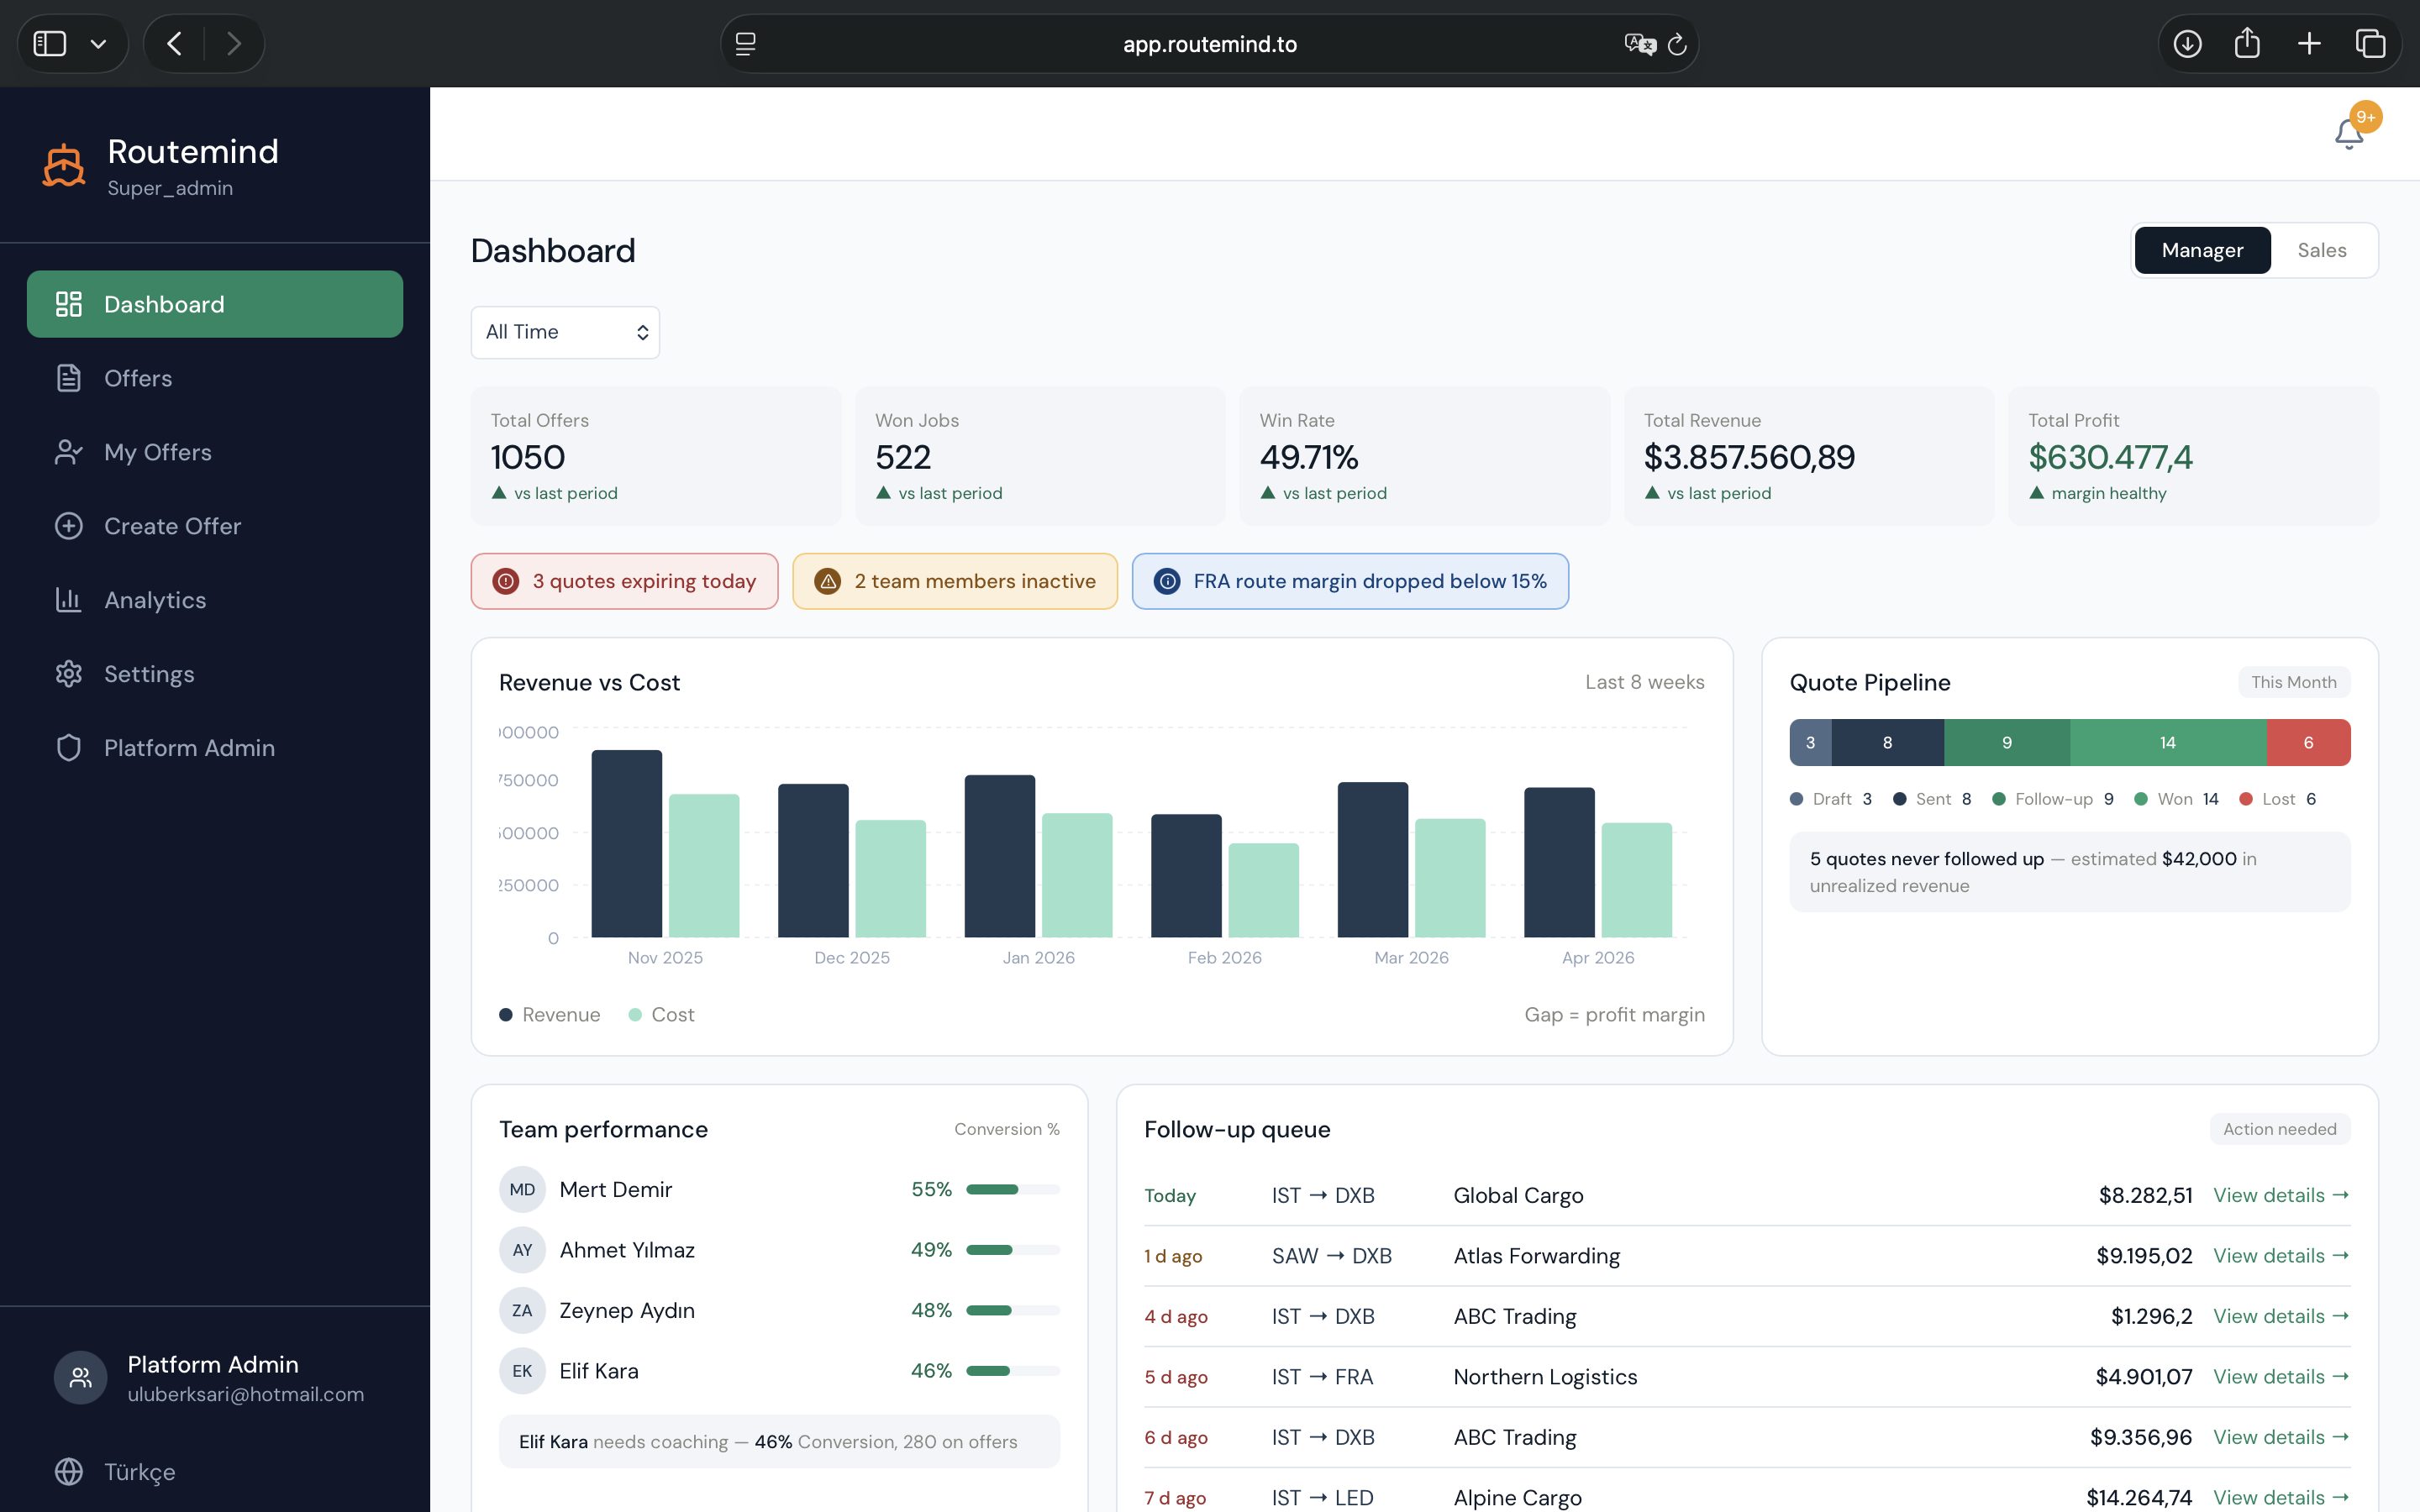
Task: Click the Analytics bar chart icon
Action: click(68, 600)
